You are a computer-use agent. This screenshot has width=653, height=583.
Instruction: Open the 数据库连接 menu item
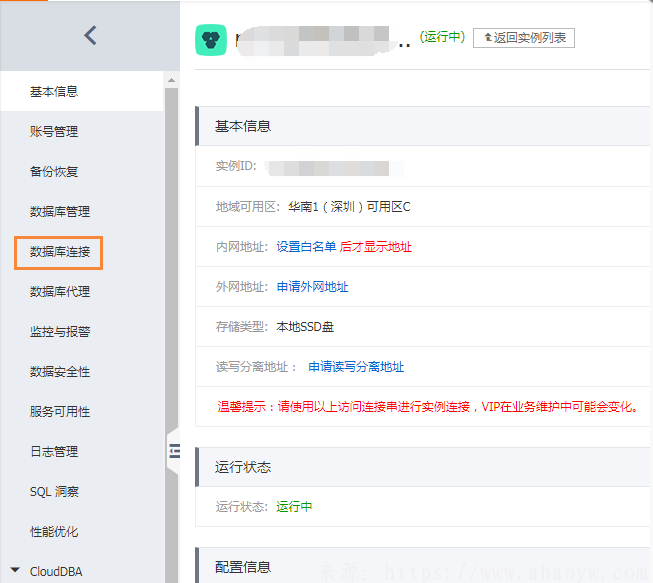point(60,252)
